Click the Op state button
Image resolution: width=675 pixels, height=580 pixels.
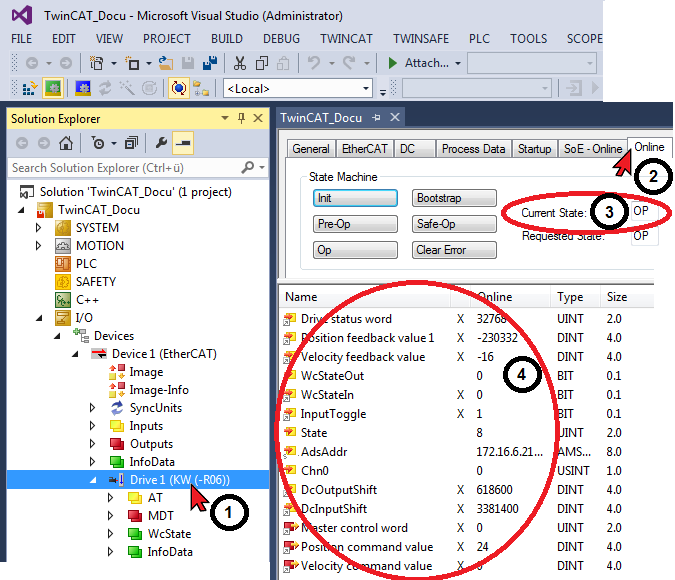click(x=355, y=250)
